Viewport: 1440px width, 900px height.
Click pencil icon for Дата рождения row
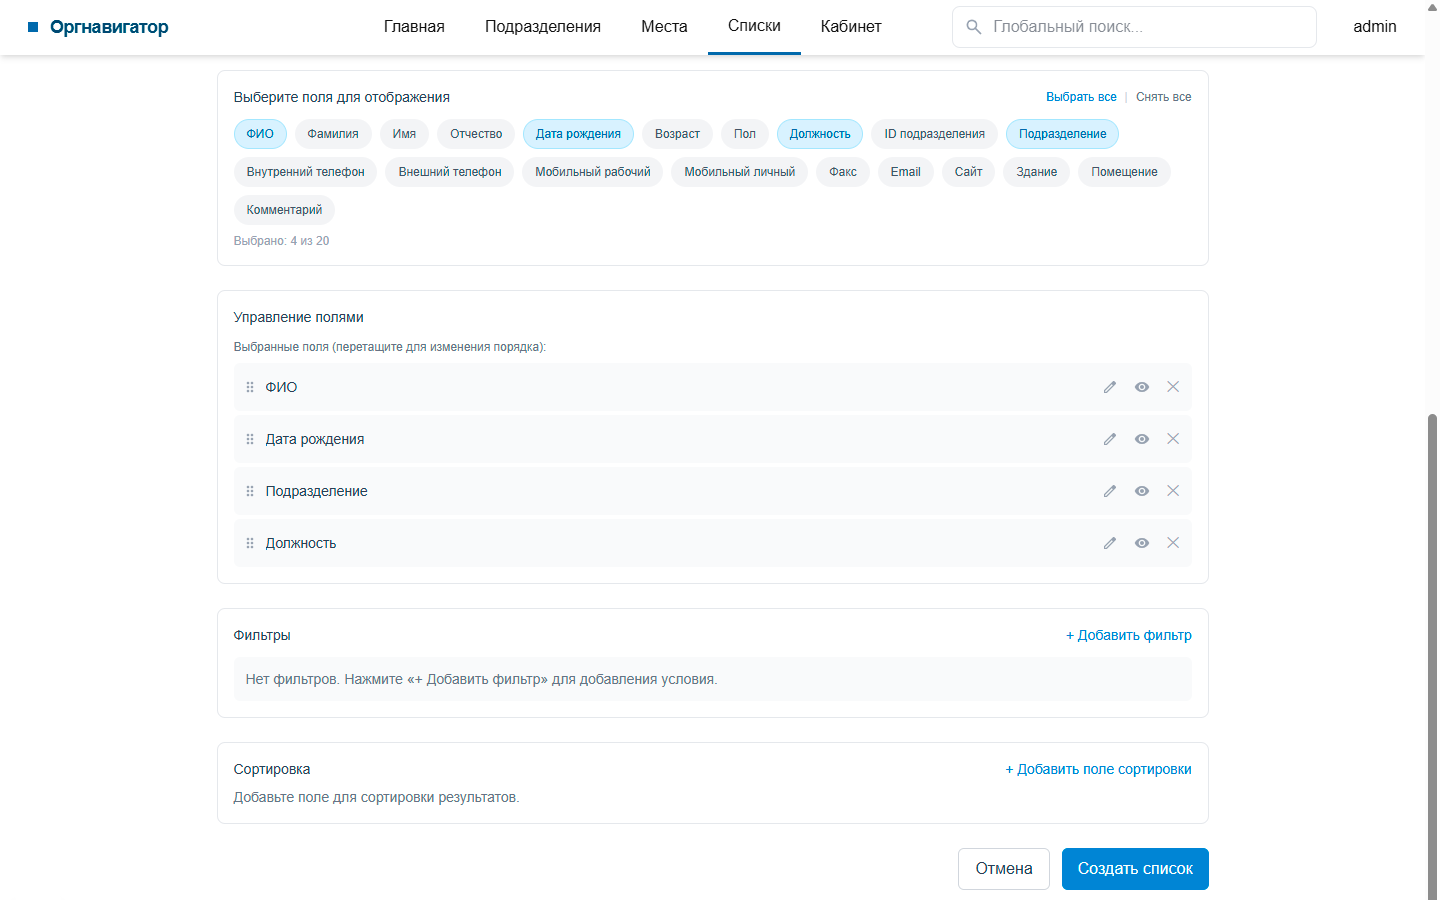pyautogui.click(x=1110, y=439)
